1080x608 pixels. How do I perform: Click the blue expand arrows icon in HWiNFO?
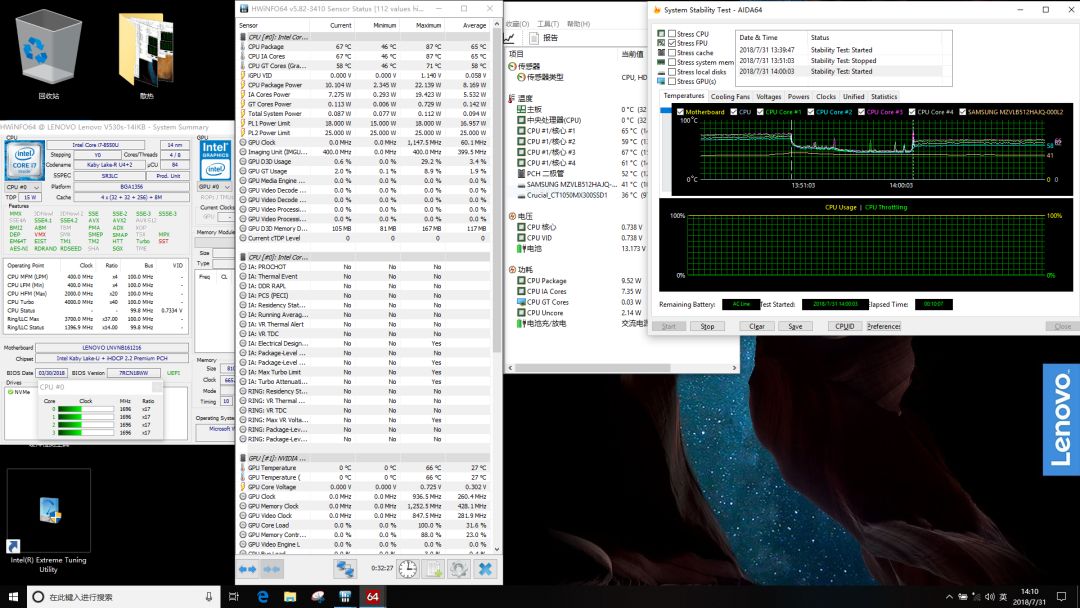247,569
